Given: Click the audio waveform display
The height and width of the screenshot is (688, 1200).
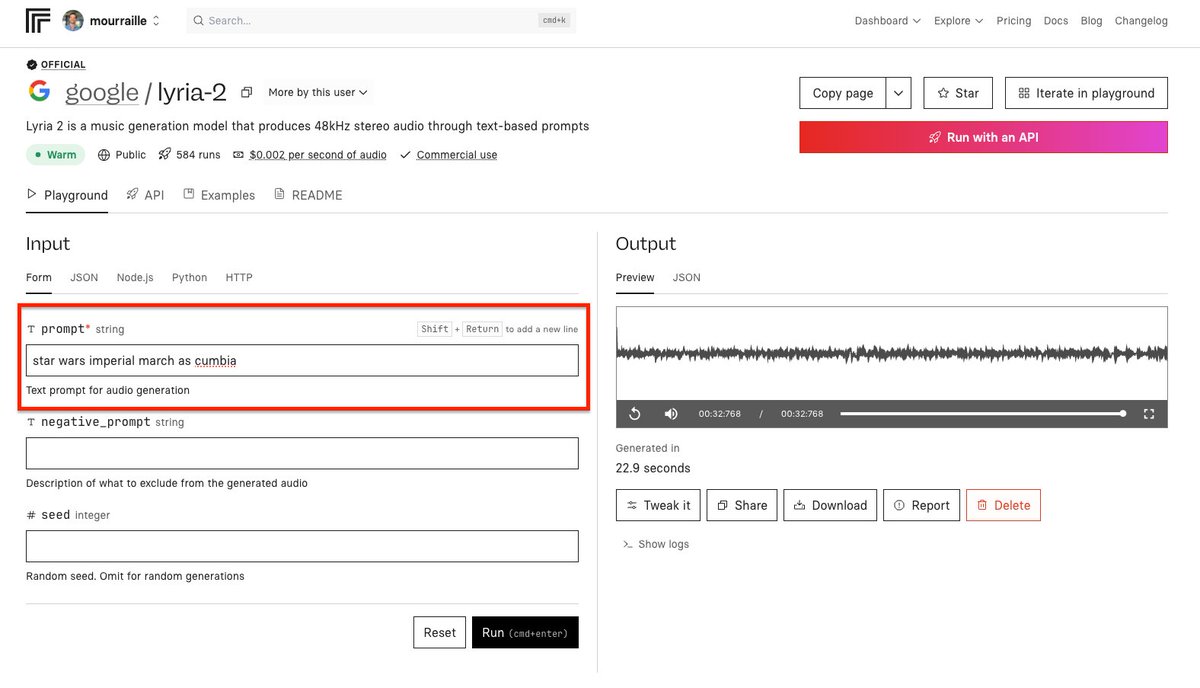Looking at the screenshot, I should [x=892, y=354].
